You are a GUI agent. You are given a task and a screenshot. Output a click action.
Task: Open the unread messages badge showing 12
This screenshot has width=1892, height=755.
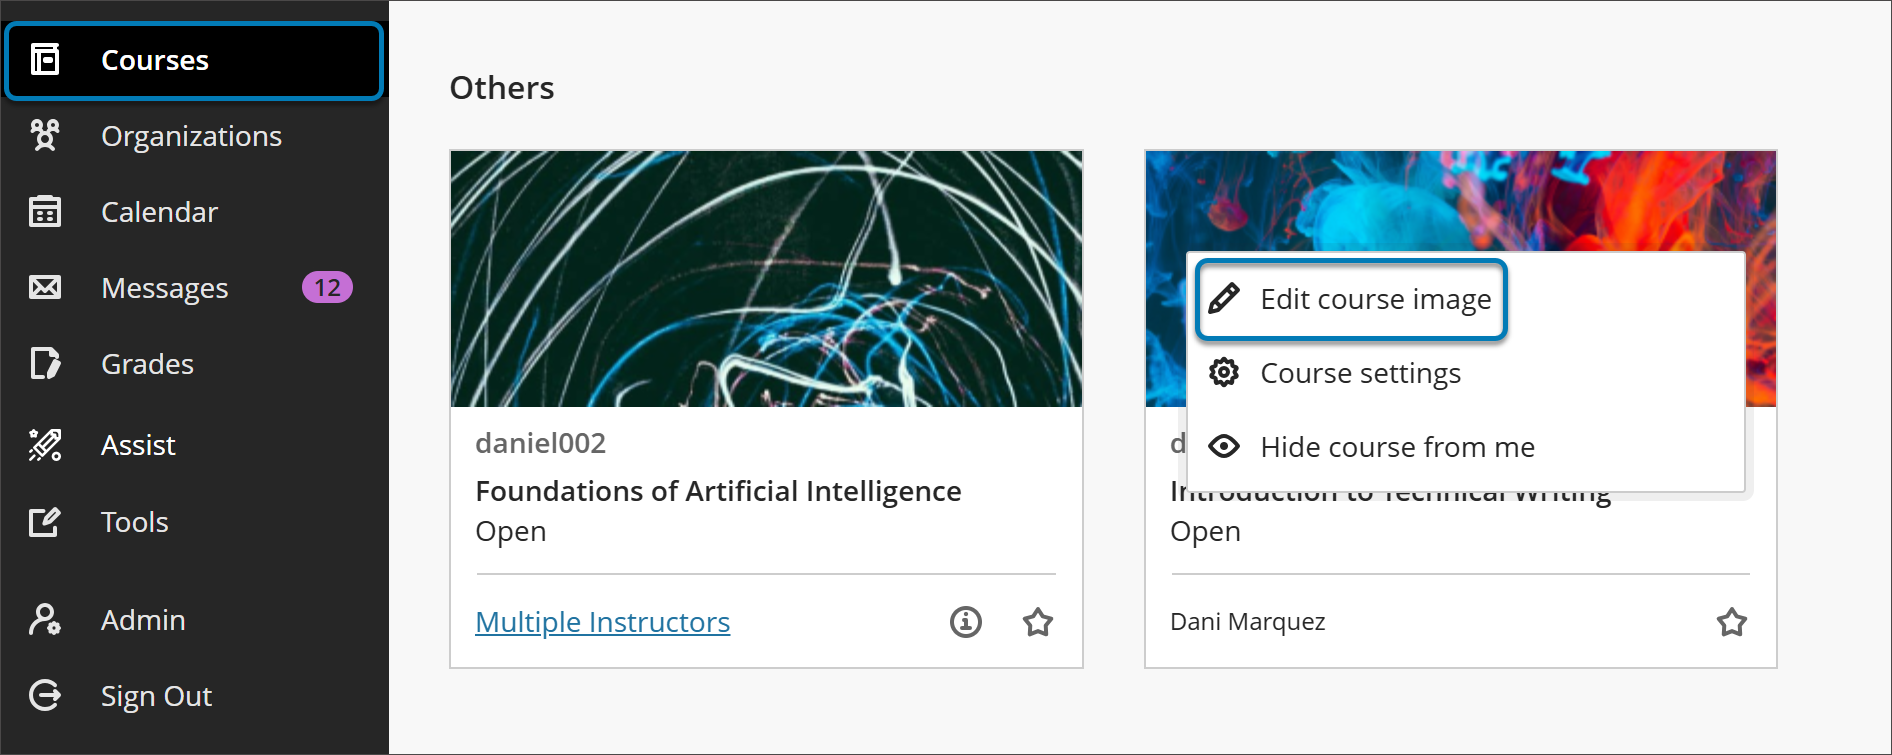[327, 288]
